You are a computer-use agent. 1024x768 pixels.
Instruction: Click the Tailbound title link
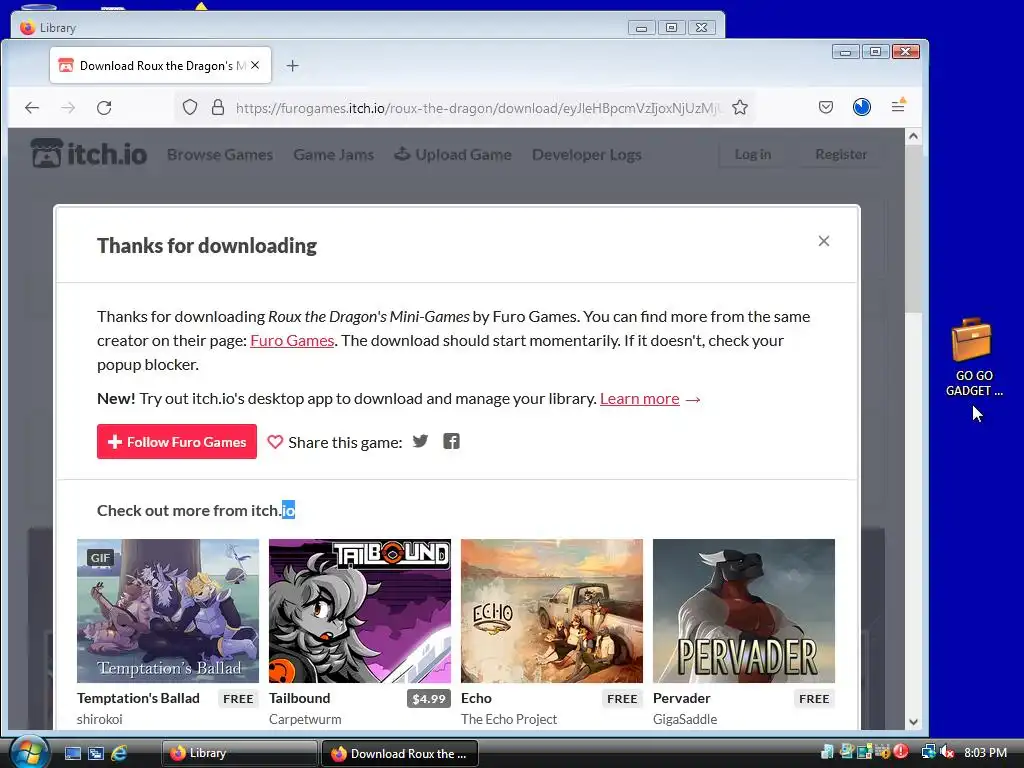coord(299,698)
